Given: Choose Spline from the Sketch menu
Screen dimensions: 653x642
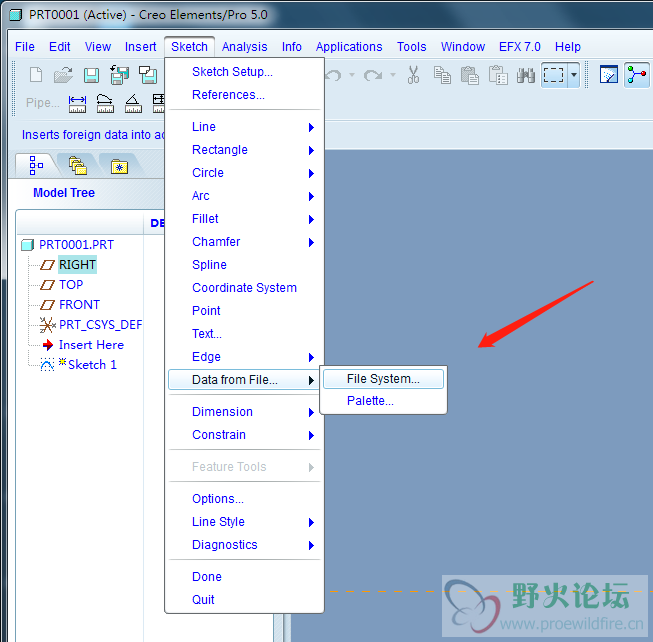Looking at the screenshot, I should (x=244, y=265).
